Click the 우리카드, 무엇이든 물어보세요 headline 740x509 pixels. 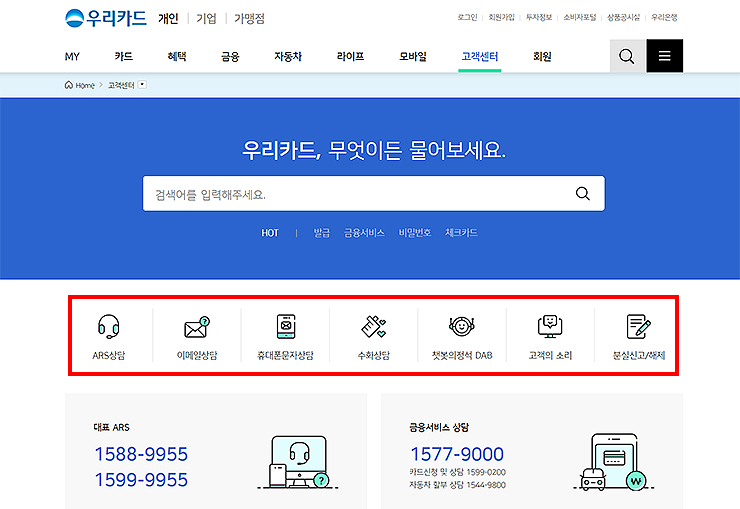coord(374,150)
